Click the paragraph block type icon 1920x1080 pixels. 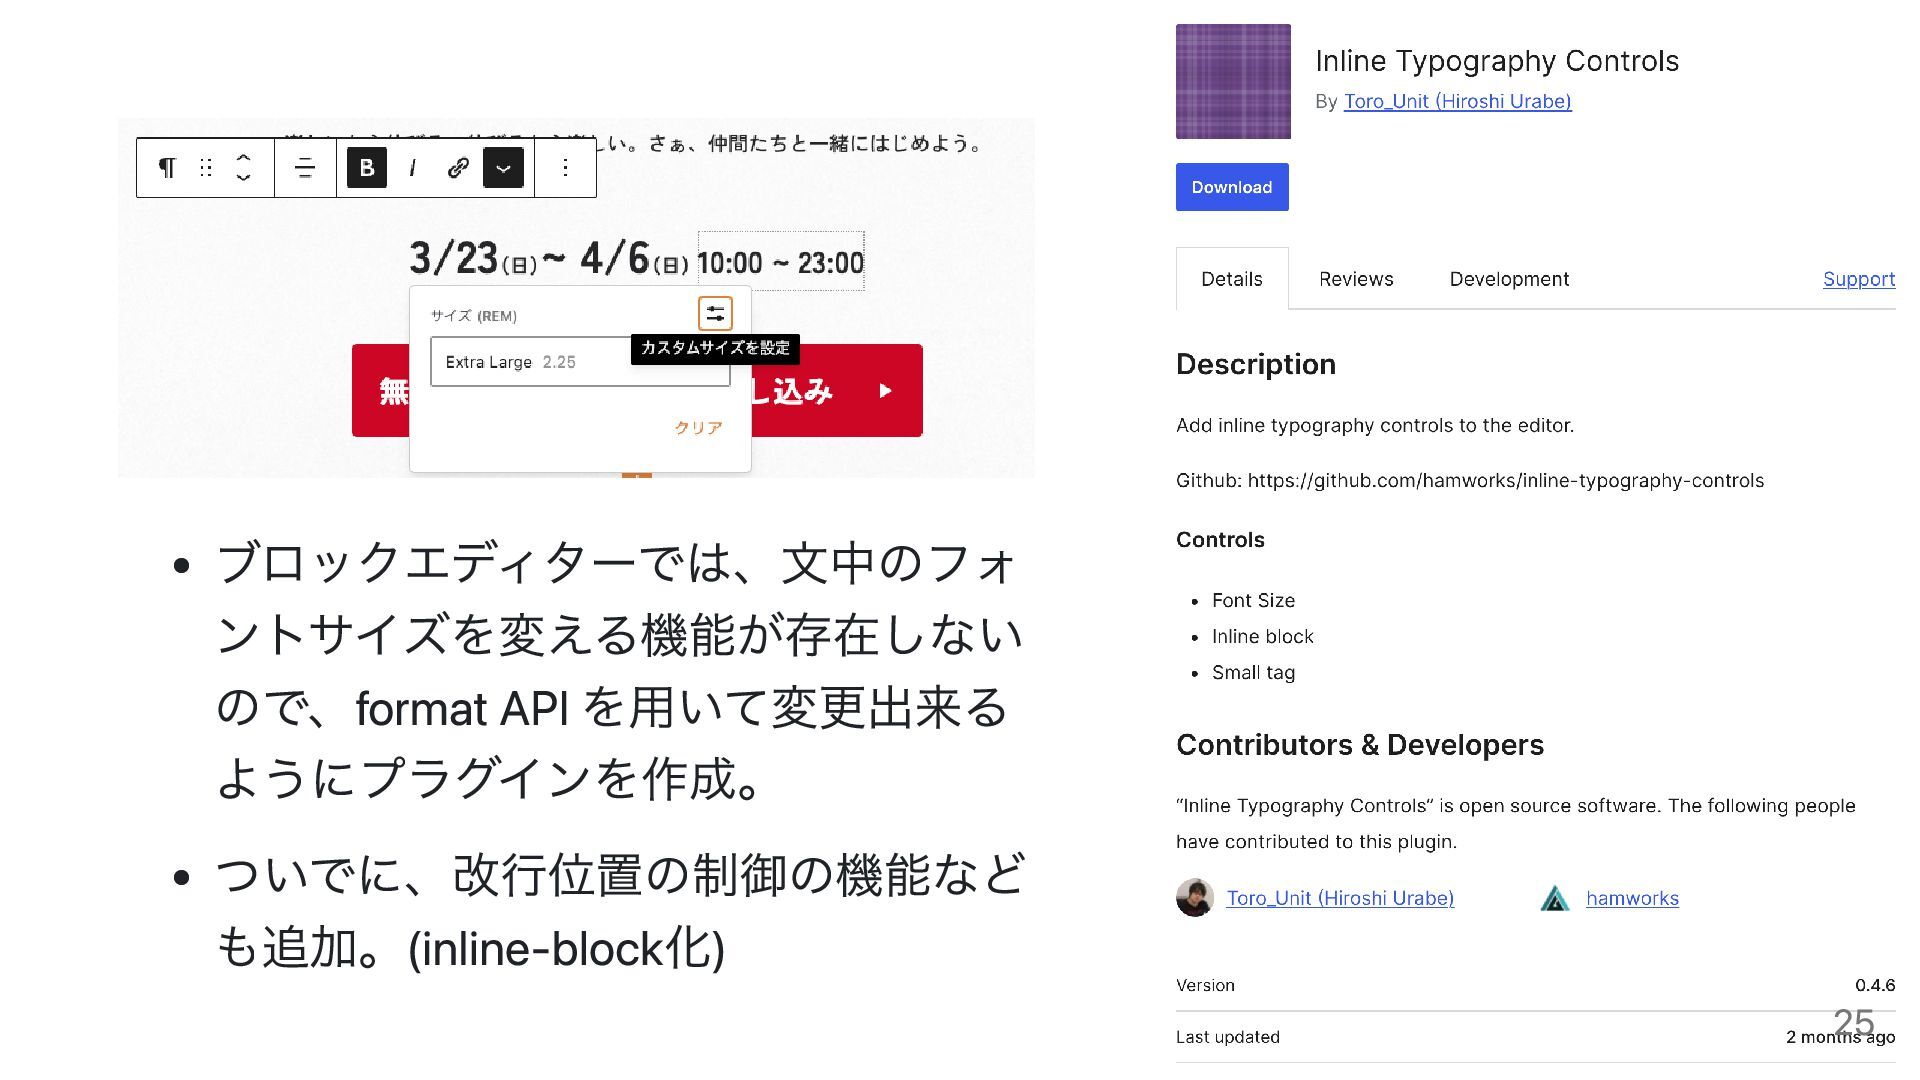(167, 168)
